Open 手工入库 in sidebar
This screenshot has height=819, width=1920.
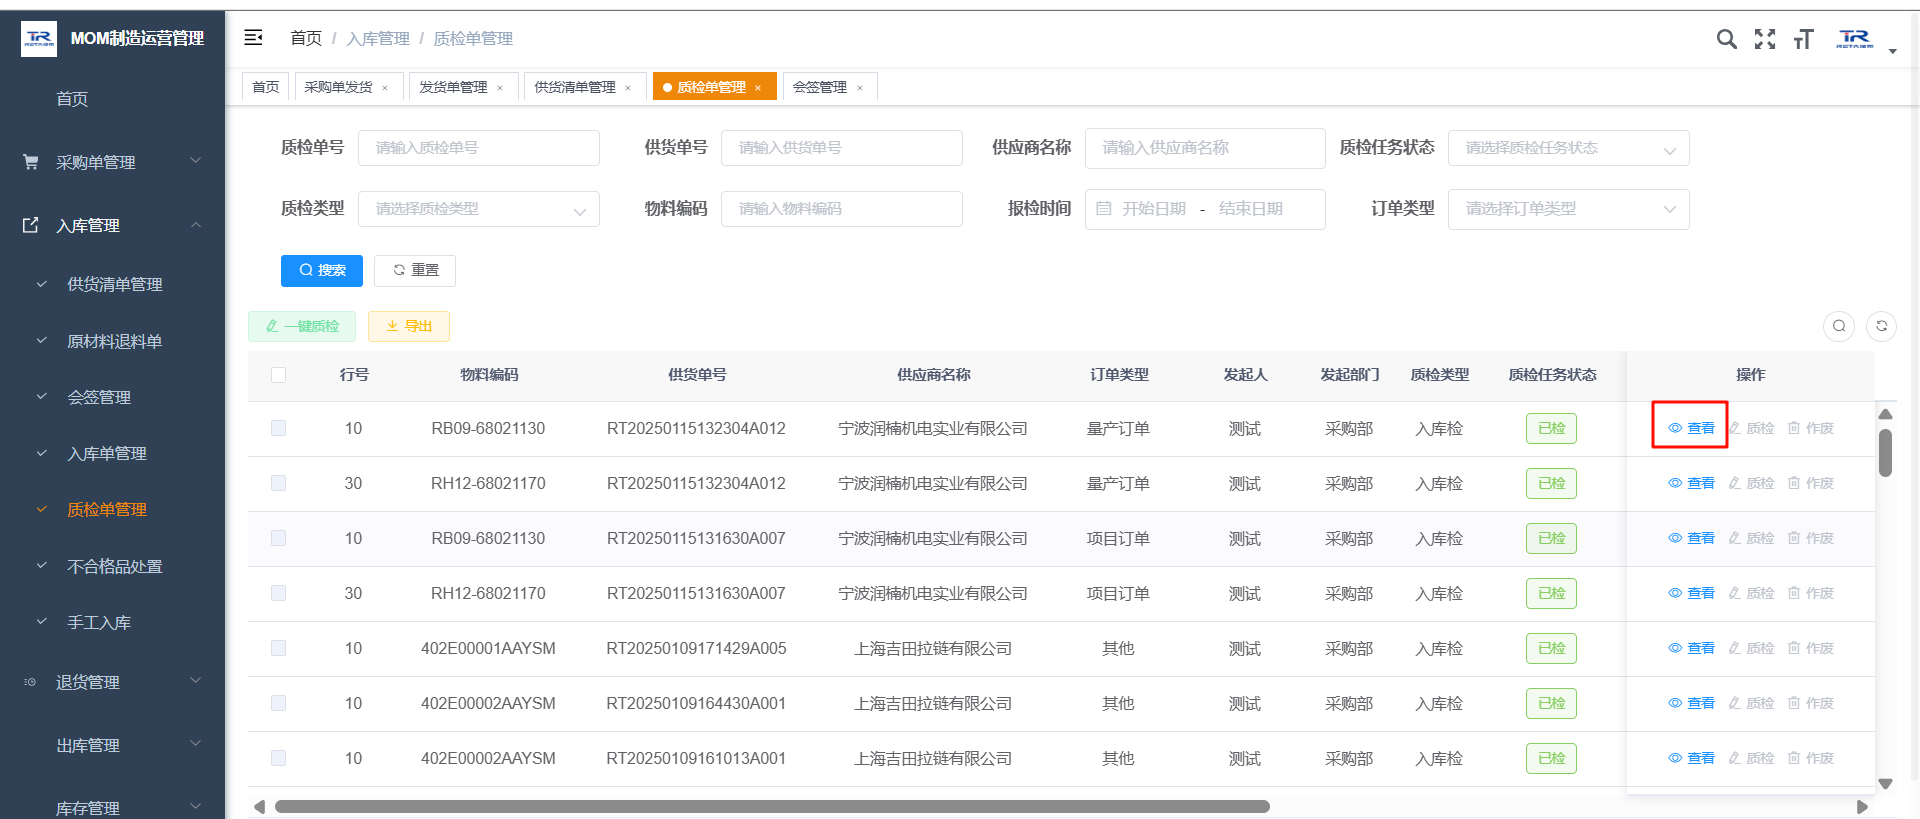click(99, 622)
